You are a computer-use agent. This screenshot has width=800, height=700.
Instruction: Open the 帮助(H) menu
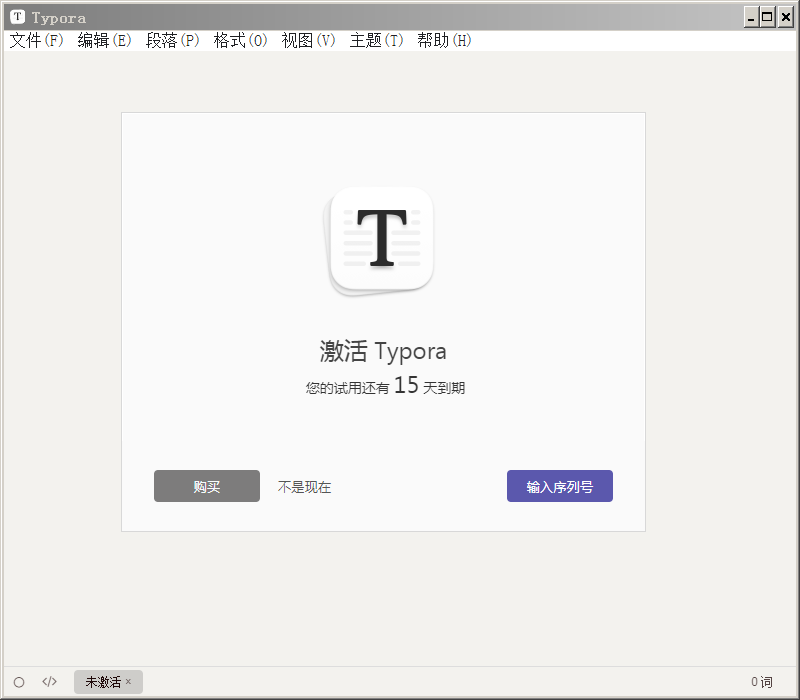(444, 40)
